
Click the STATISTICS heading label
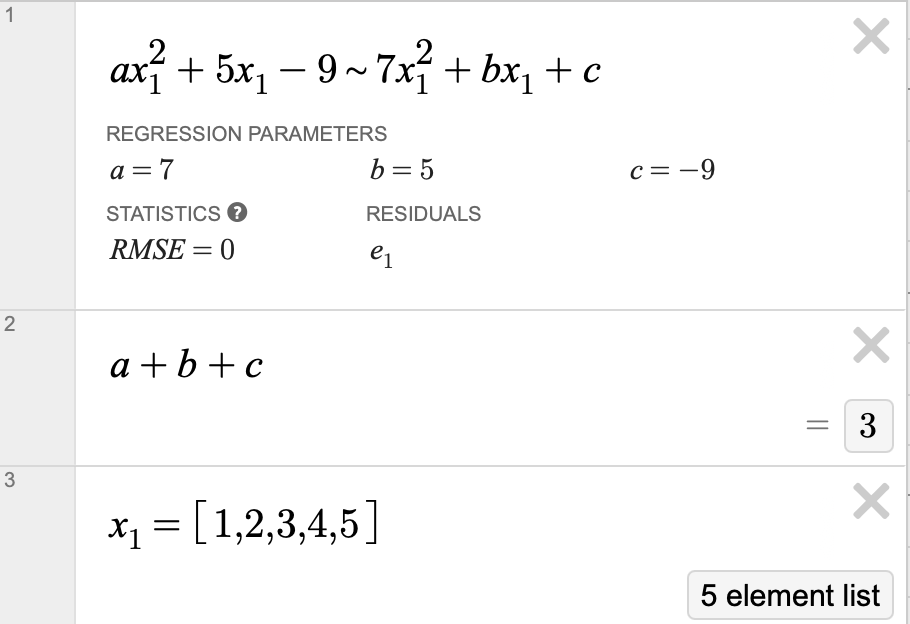pos(163,214)
